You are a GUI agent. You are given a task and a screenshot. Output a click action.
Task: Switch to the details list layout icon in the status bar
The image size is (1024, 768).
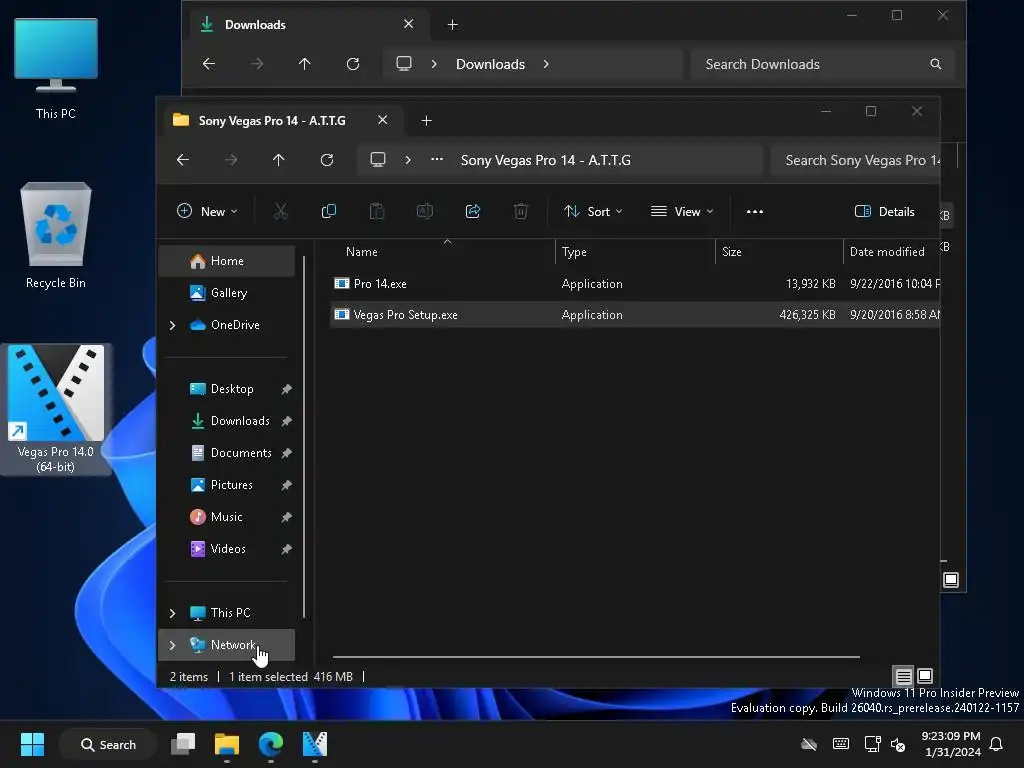click(903, 676)
